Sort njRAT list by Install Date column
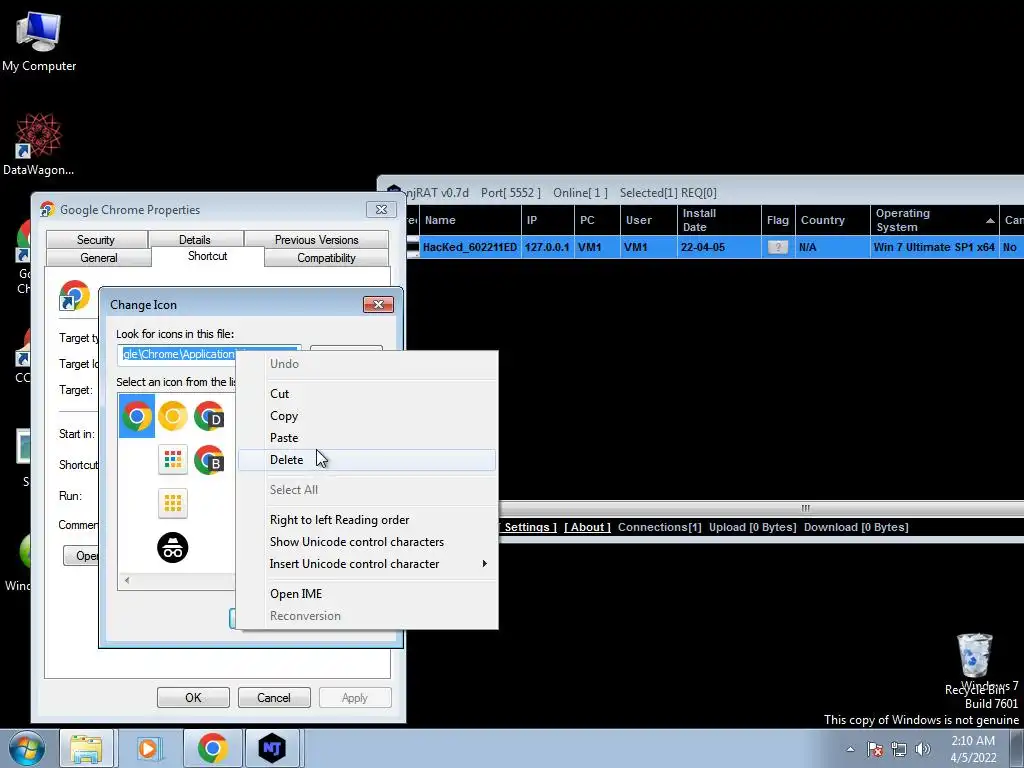 [719, 220]
